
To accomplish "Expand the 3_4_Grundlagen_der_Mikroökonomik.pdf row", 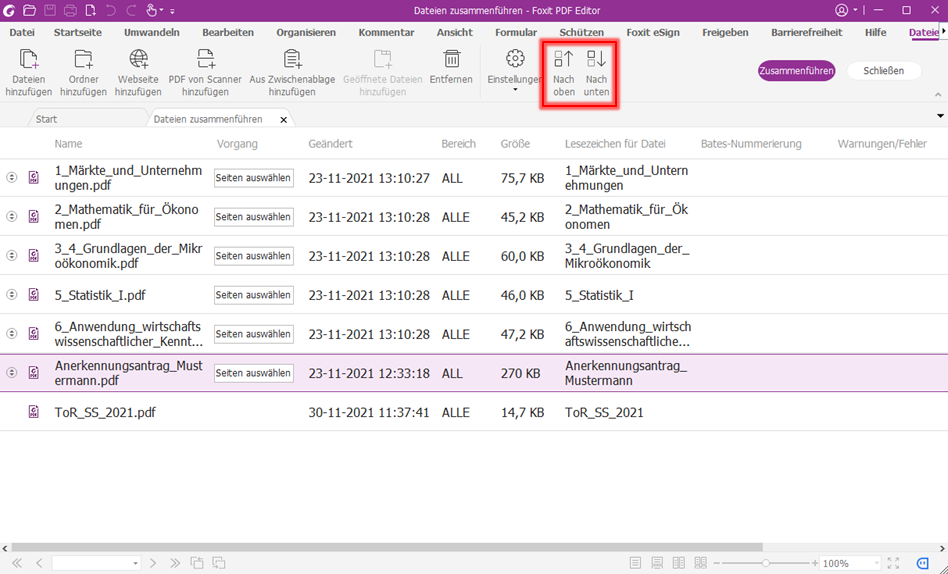I will (x=11, y=255).
